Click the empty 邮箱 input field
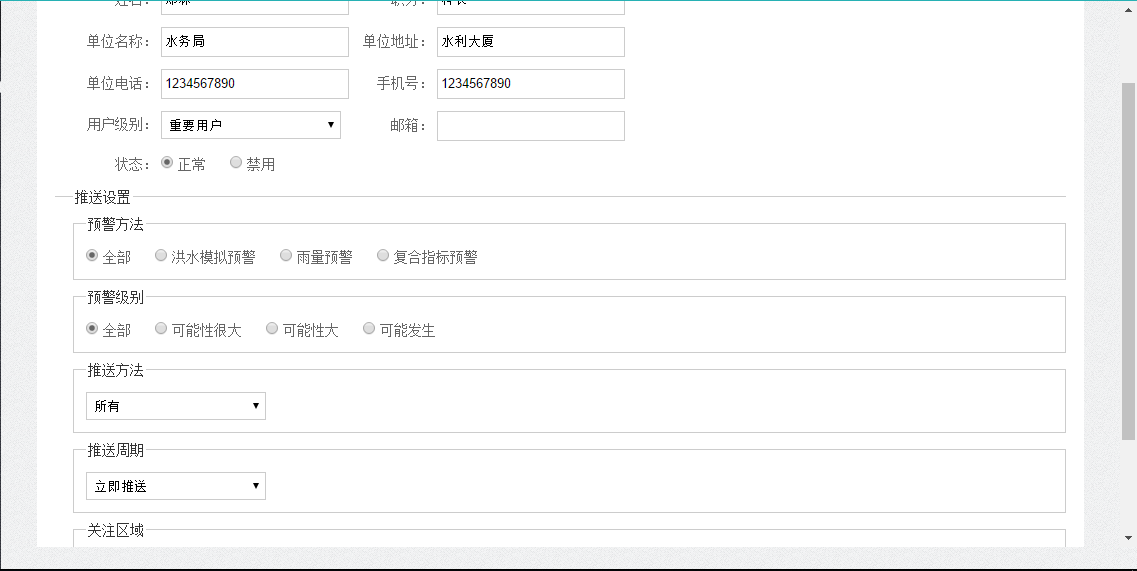This screenshot has width=1137, height=571. coord(530,126)
